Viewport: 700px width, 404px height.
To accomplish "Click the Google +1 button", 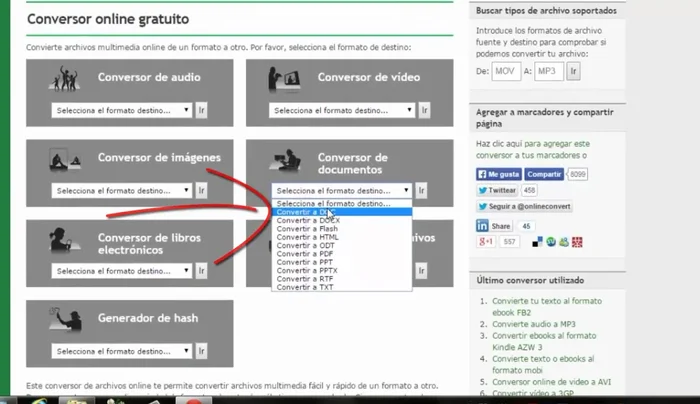I will tap(486, 242).
